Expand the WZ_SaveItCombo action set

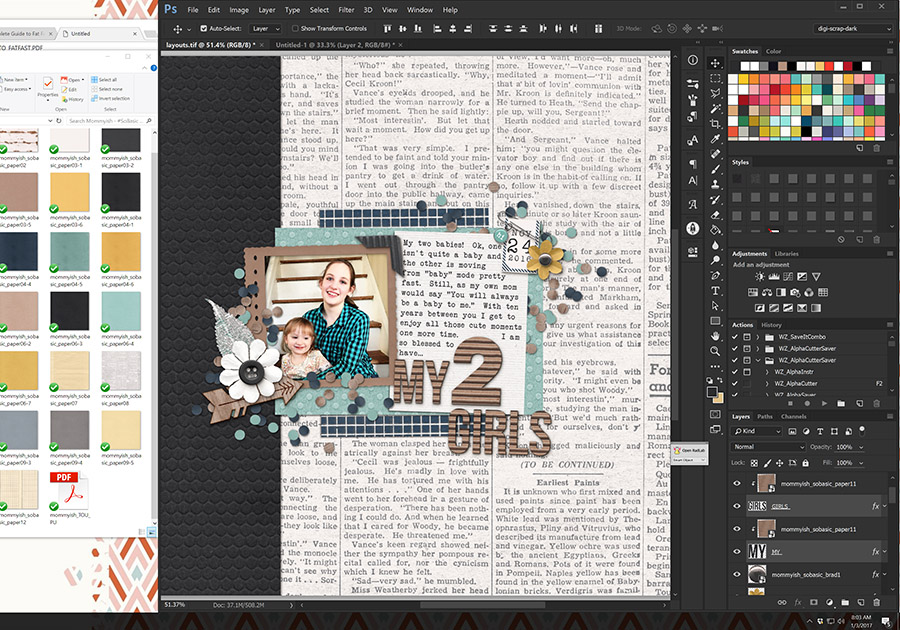(758, 337)
